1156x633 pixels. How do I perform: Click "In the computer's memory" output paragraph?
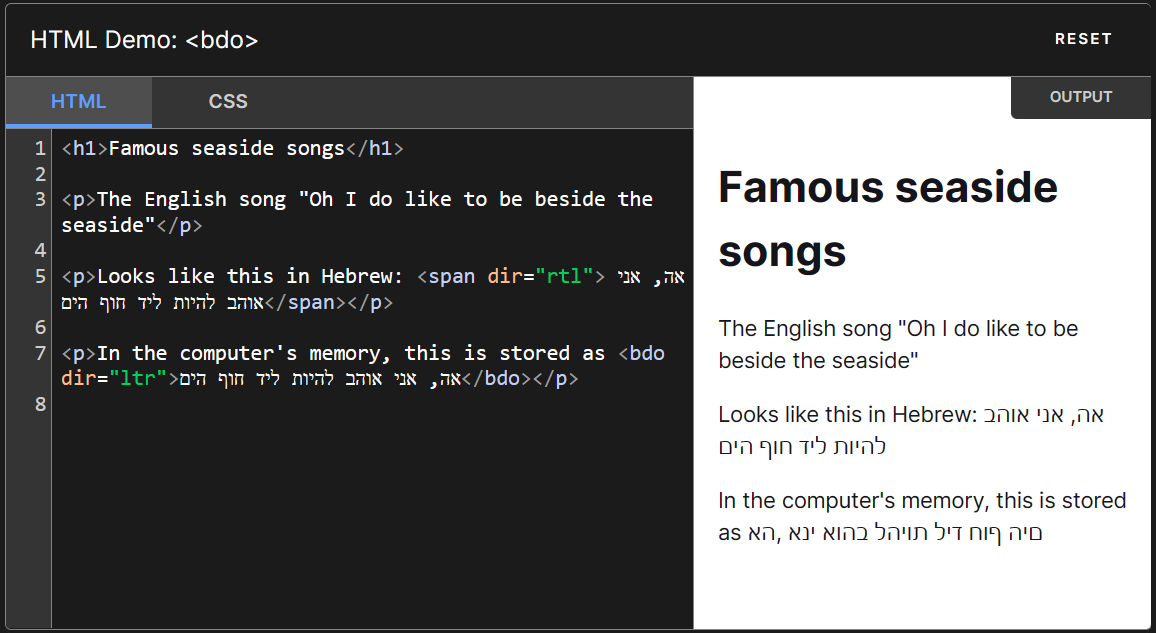click(x=921, y=501)
